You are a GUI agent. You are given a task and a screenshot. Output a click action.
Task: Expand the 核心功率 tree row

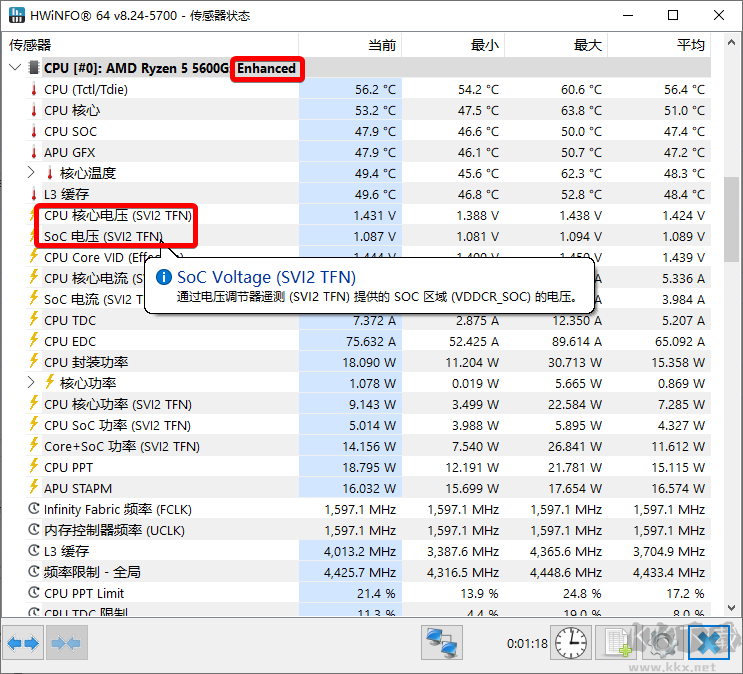coord(32,383)
